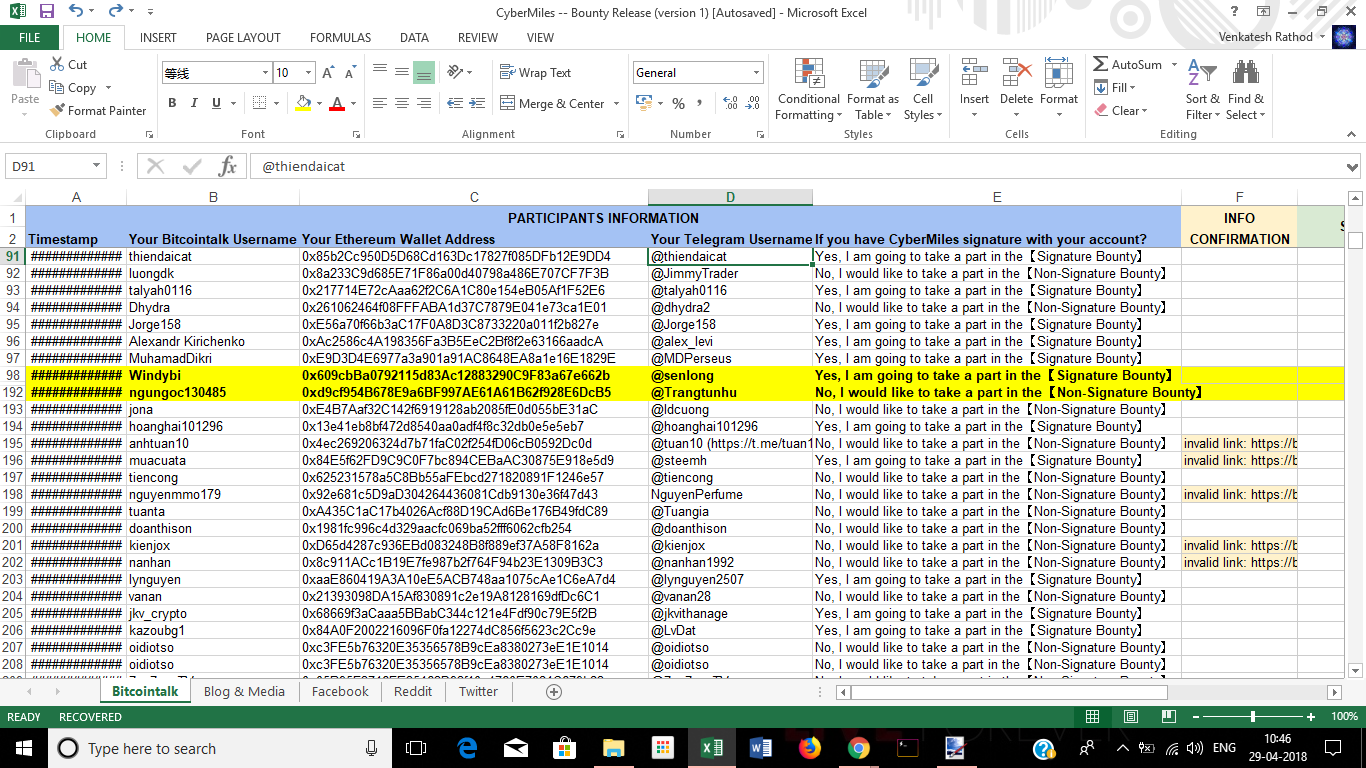The height and width of the screenshot is (768, 1366).
Task: Expand the Name Box dropdown arrow
Action: tap(97, 166)
